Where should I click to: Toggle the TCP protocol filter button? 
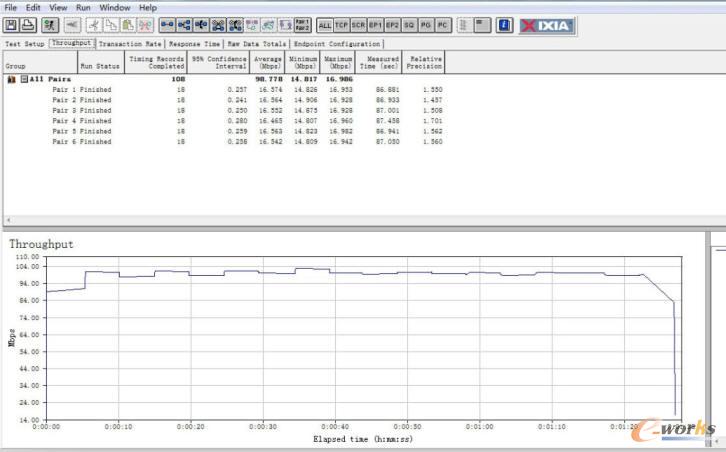[342, 24]
